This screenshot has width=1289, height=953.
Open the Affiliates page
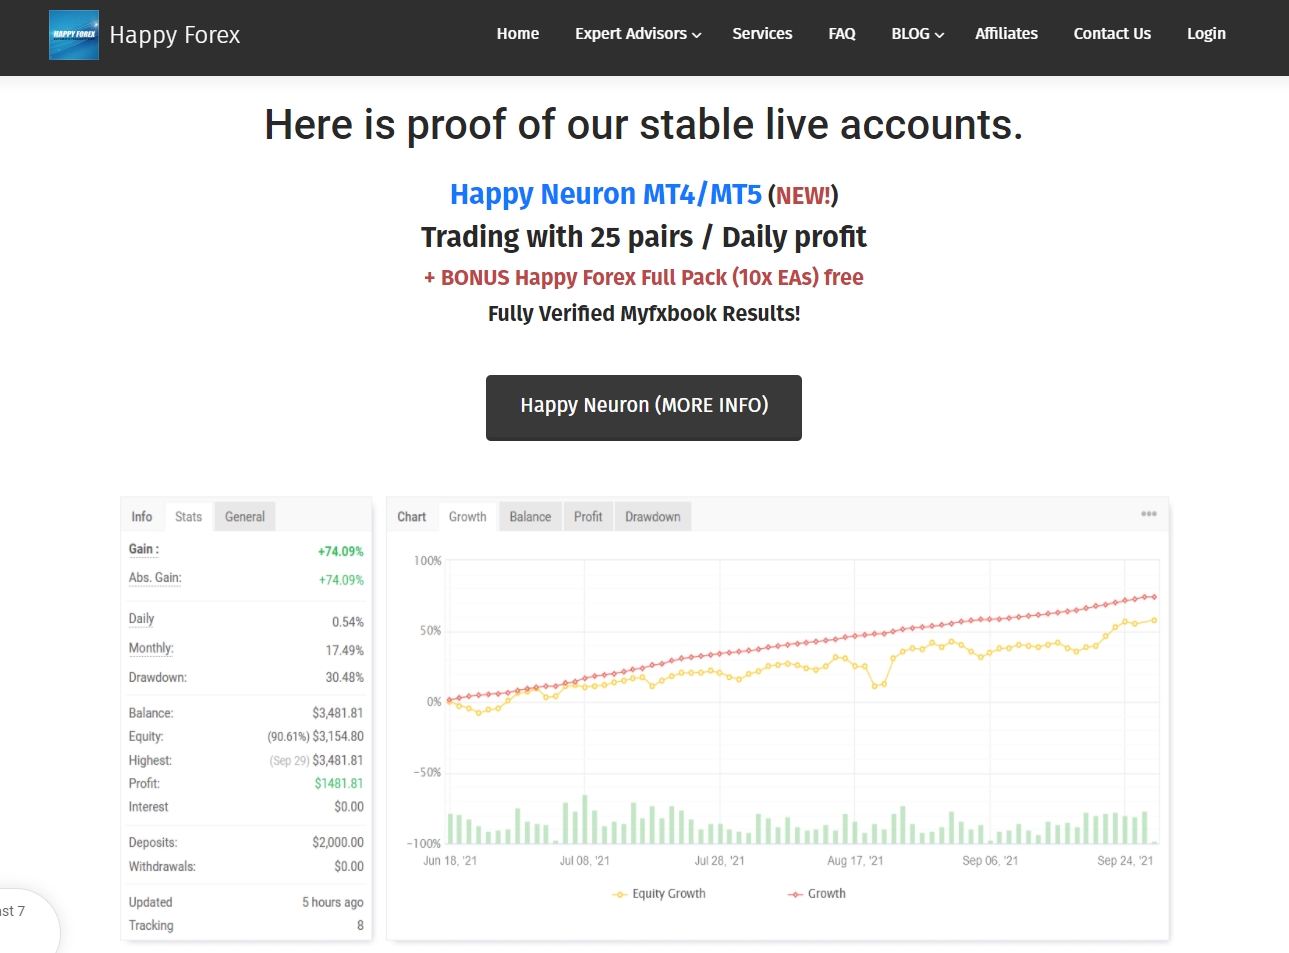click(x=1006, y=34)
